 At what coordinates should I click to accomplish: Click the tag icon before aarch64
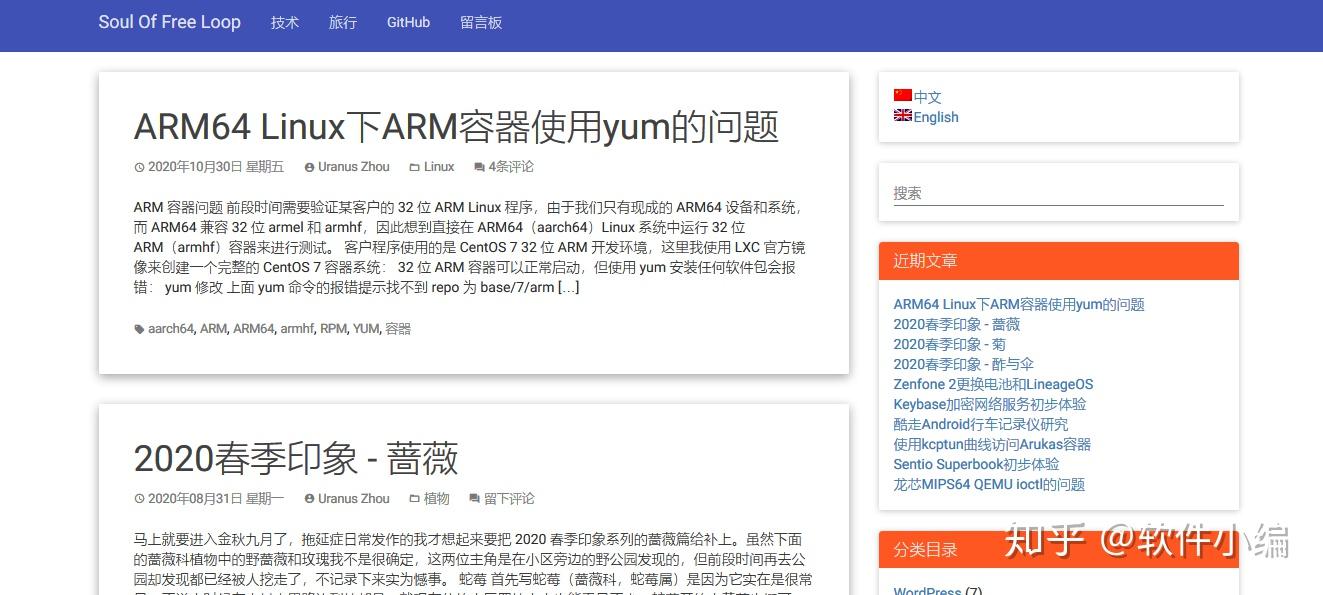(139, 329)
